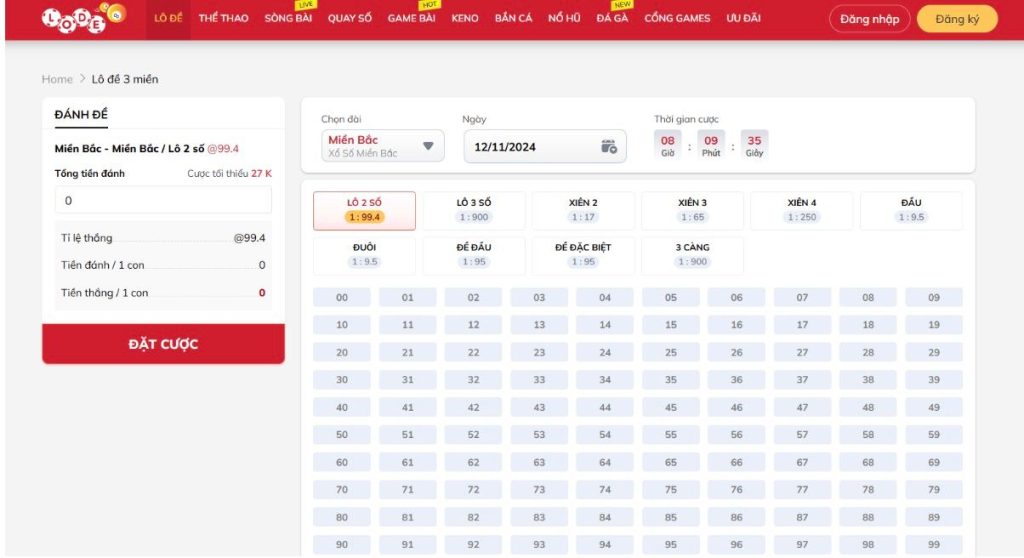
Task: Open the ƯU ĐÃI promotions menu
Action: point(743,18)
